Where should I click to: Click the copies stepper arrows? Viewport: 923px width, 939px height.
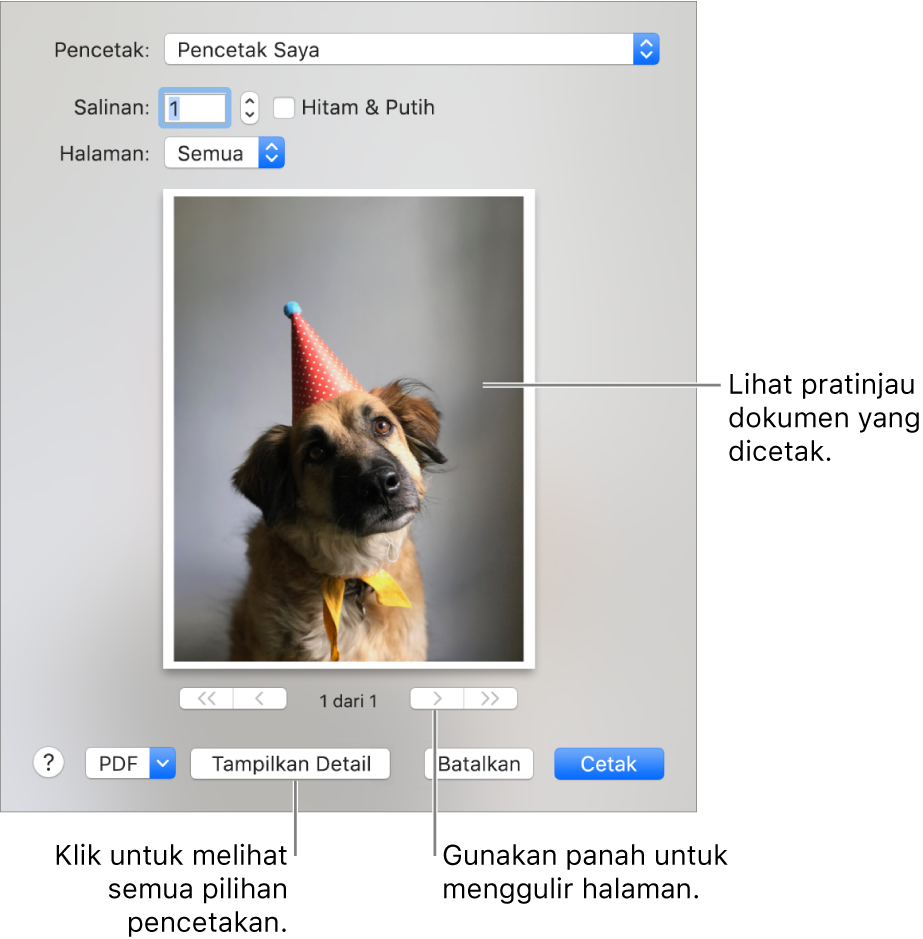tap(250, 108)
